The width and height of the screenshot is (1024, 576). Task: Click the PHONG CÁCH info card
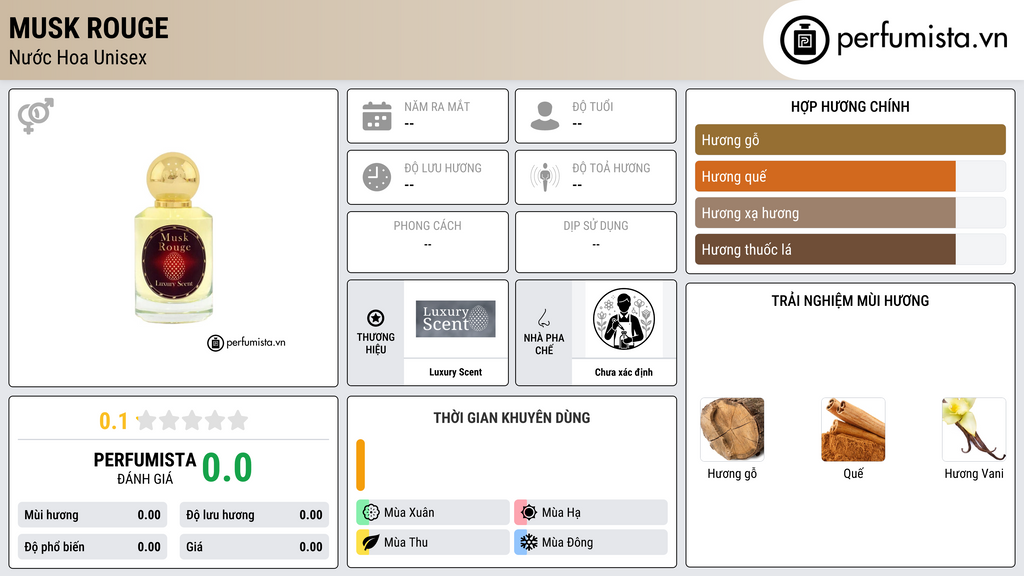[x=428, y=242]
